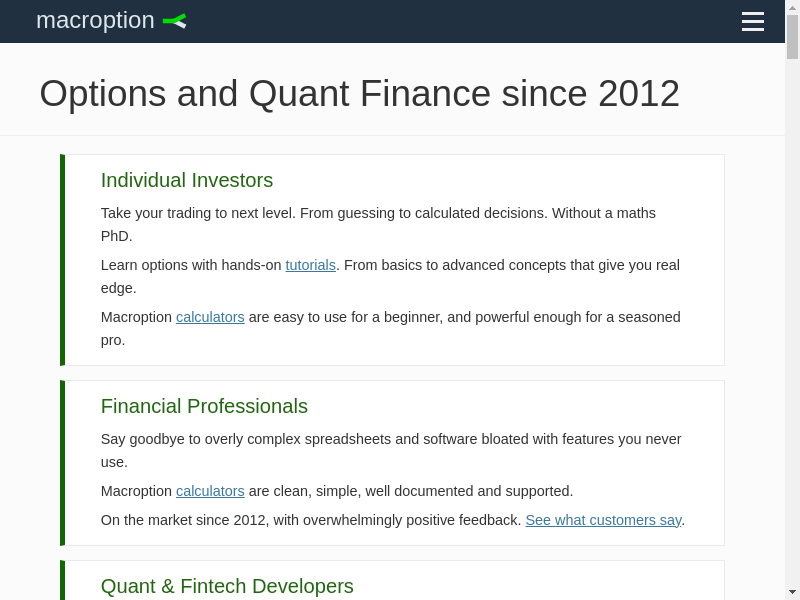Image resolution: width=800 pixels, height=600 pixels.
Task: Click green side bar of Financial Professionals card
Action: 62,463
